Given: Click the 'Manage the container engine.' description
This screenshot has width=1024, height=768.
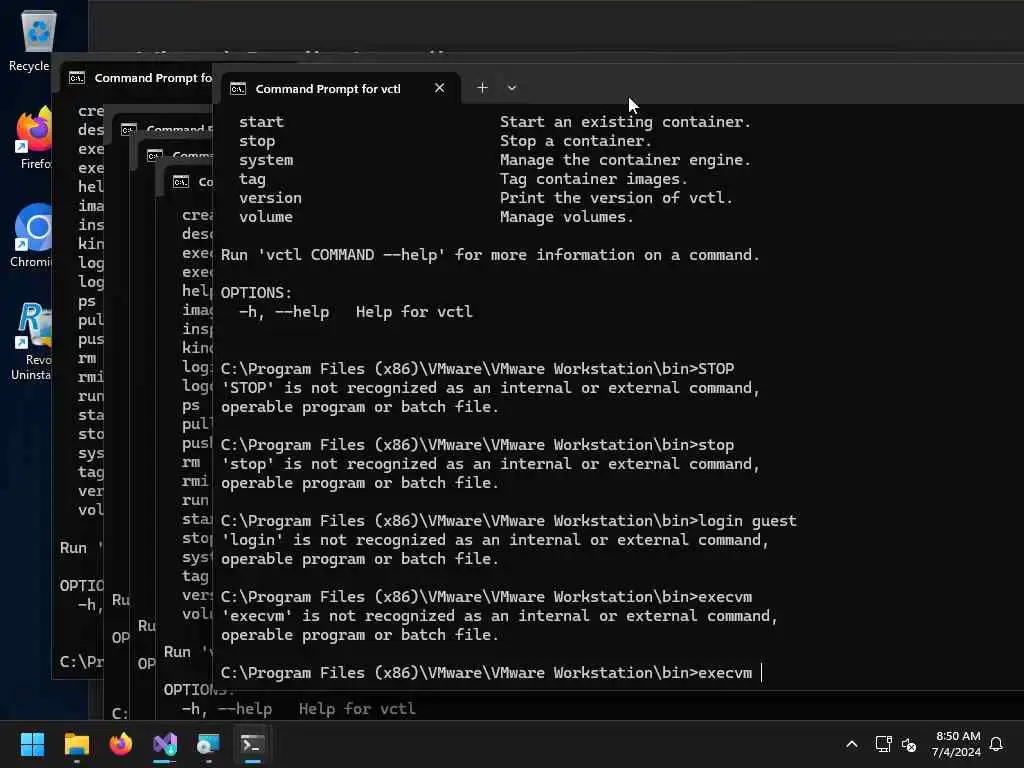Looking at the screenshot, I should 625,160.
